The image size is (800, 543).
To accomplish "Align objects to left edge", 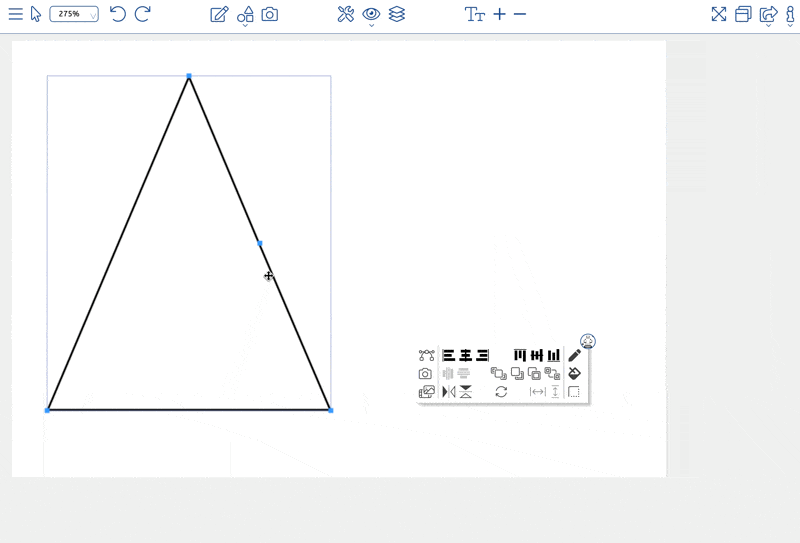I will [x=448, y=355].
